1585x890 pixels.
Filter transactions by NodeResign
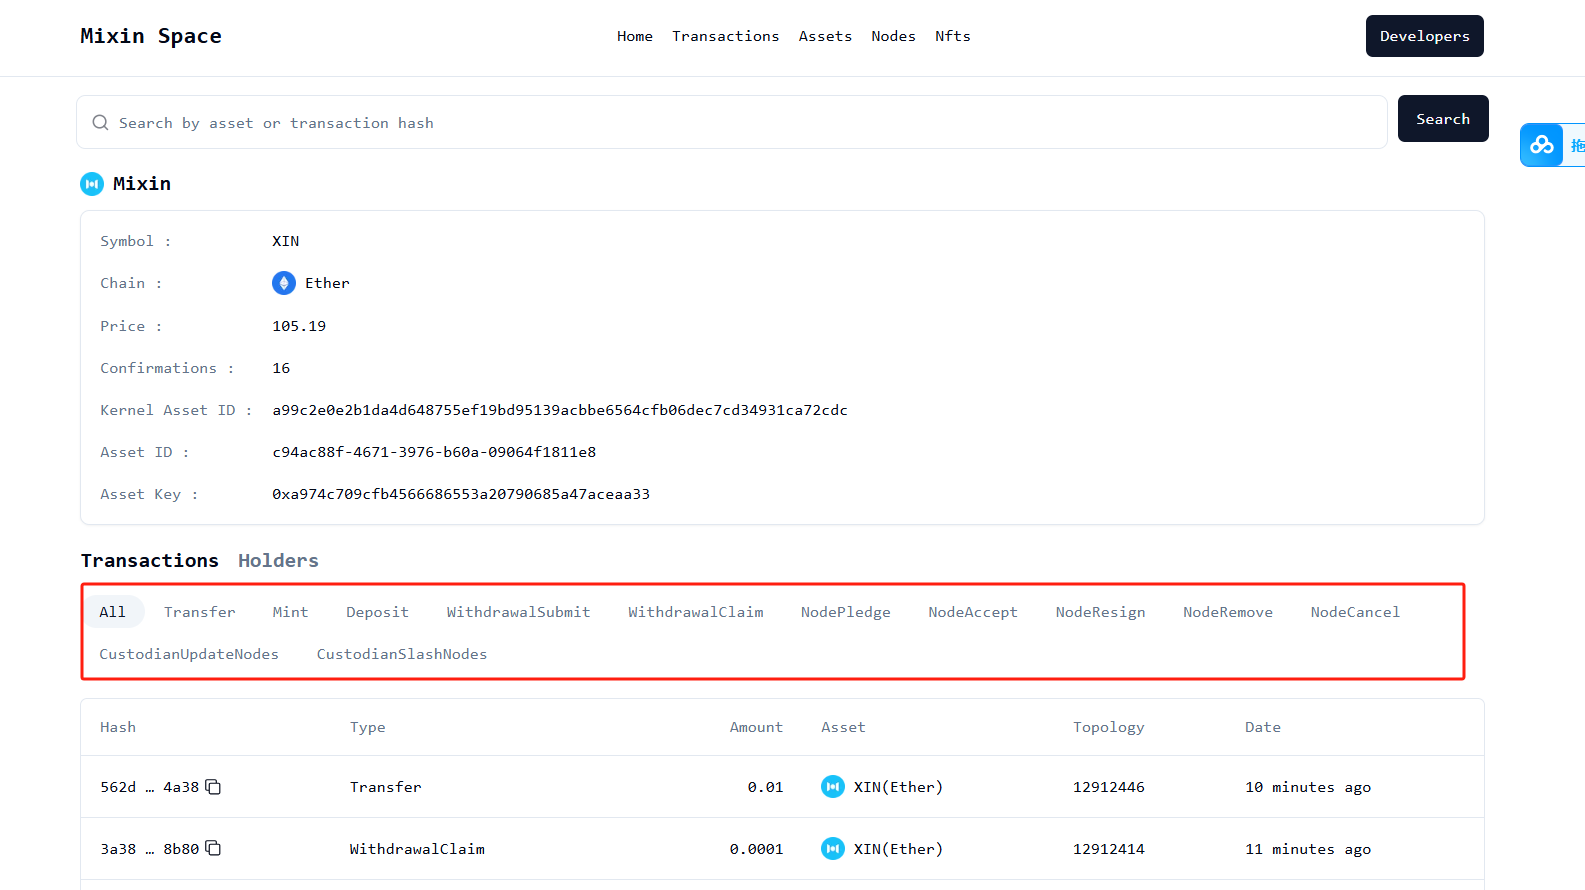pyautogui.click(x=1101, y=612)
